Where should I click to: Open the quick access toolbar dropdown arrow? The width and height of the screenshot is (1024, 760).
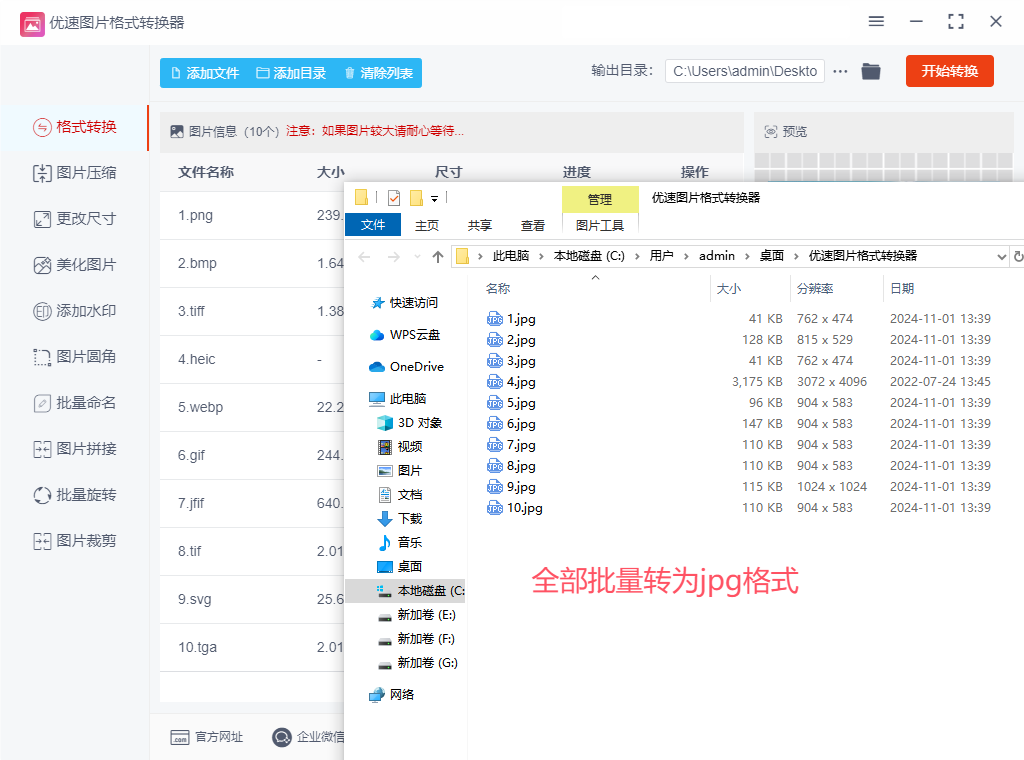coord(434,198)
